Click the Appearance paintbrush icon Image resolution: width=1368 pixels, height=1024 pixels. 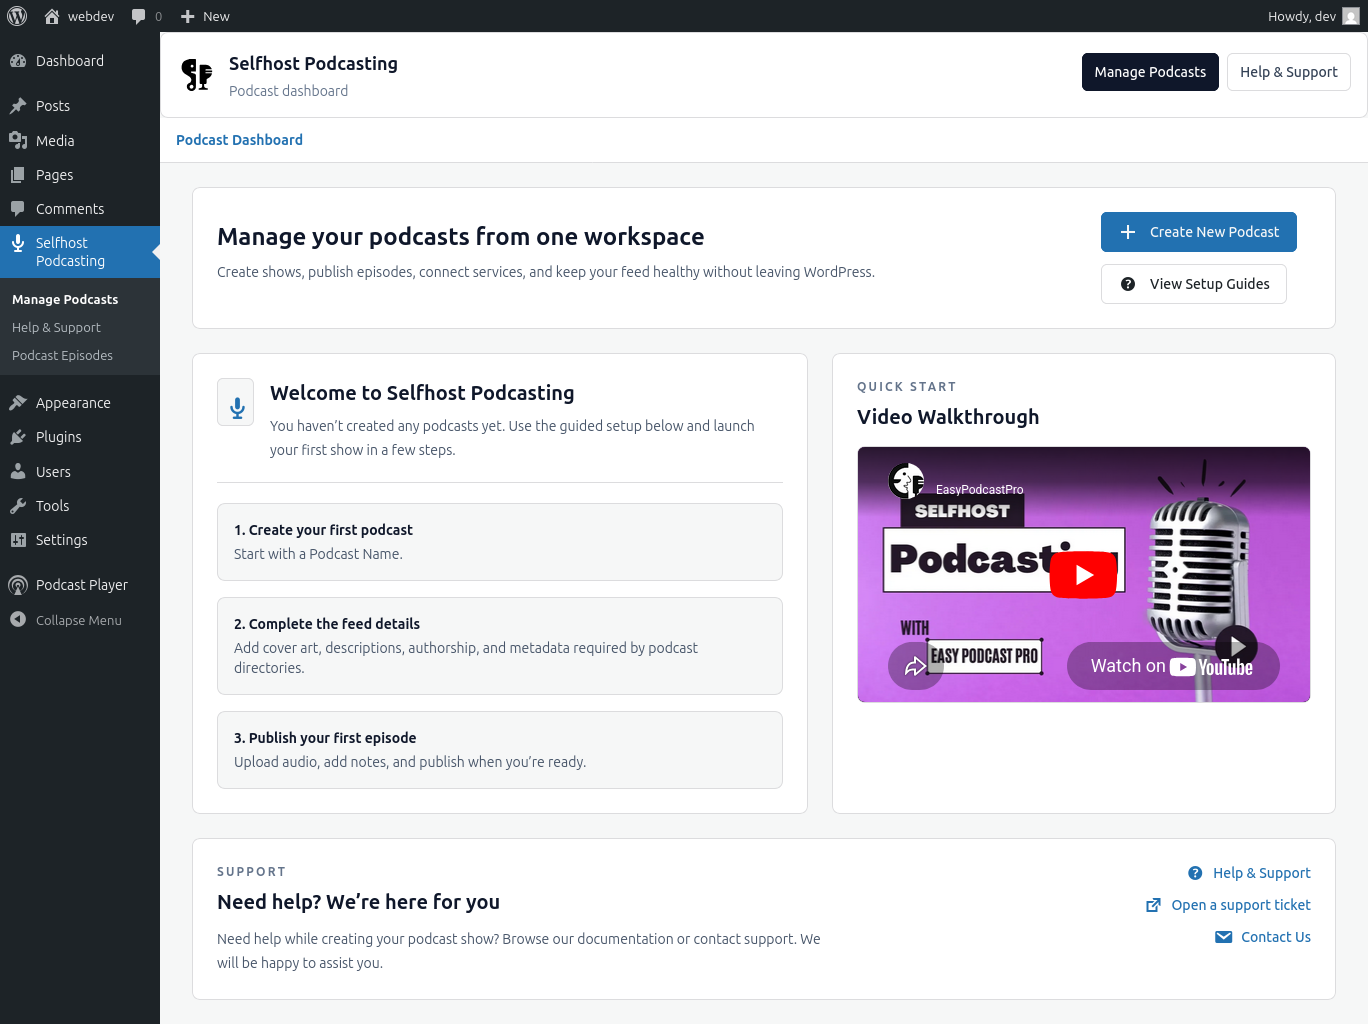point(18,403)
